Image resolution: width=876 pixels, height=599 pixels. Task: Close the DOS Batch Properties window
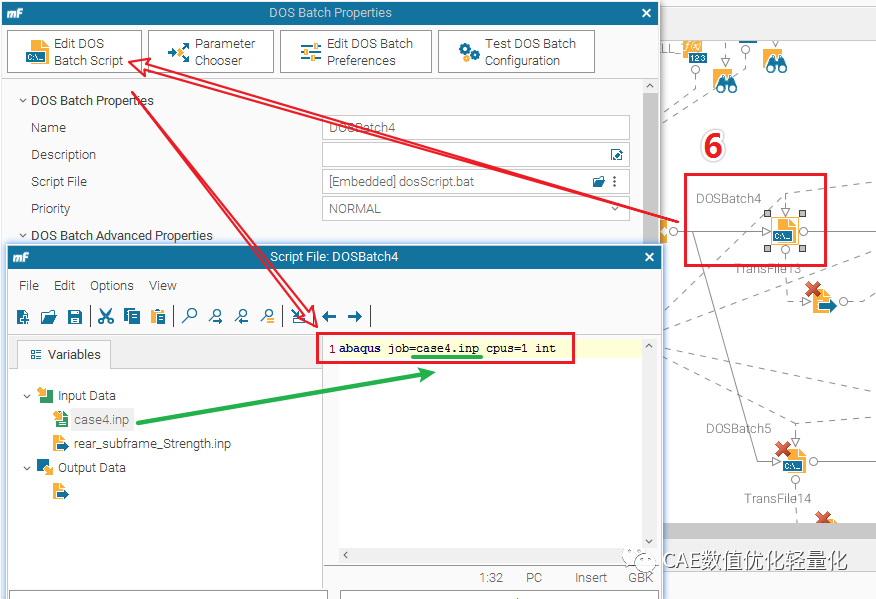(x=646, y=13)
